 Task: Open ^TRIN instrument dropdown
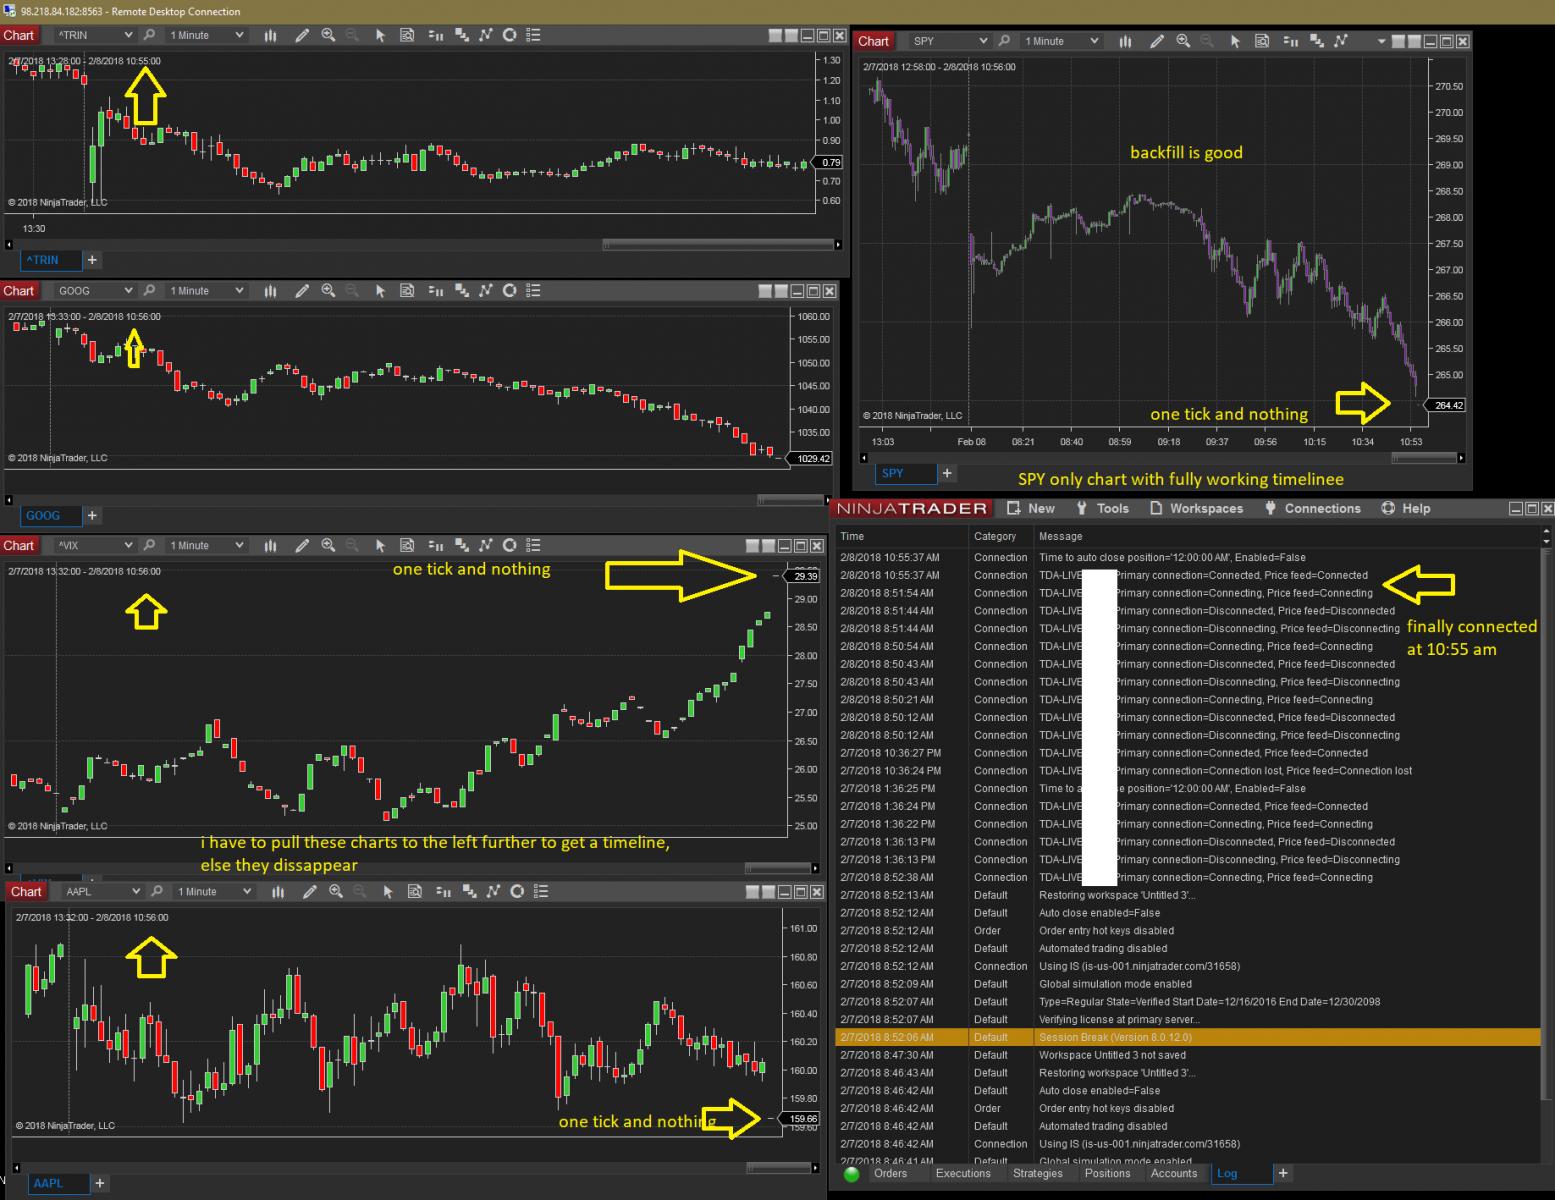click(94, 35)
